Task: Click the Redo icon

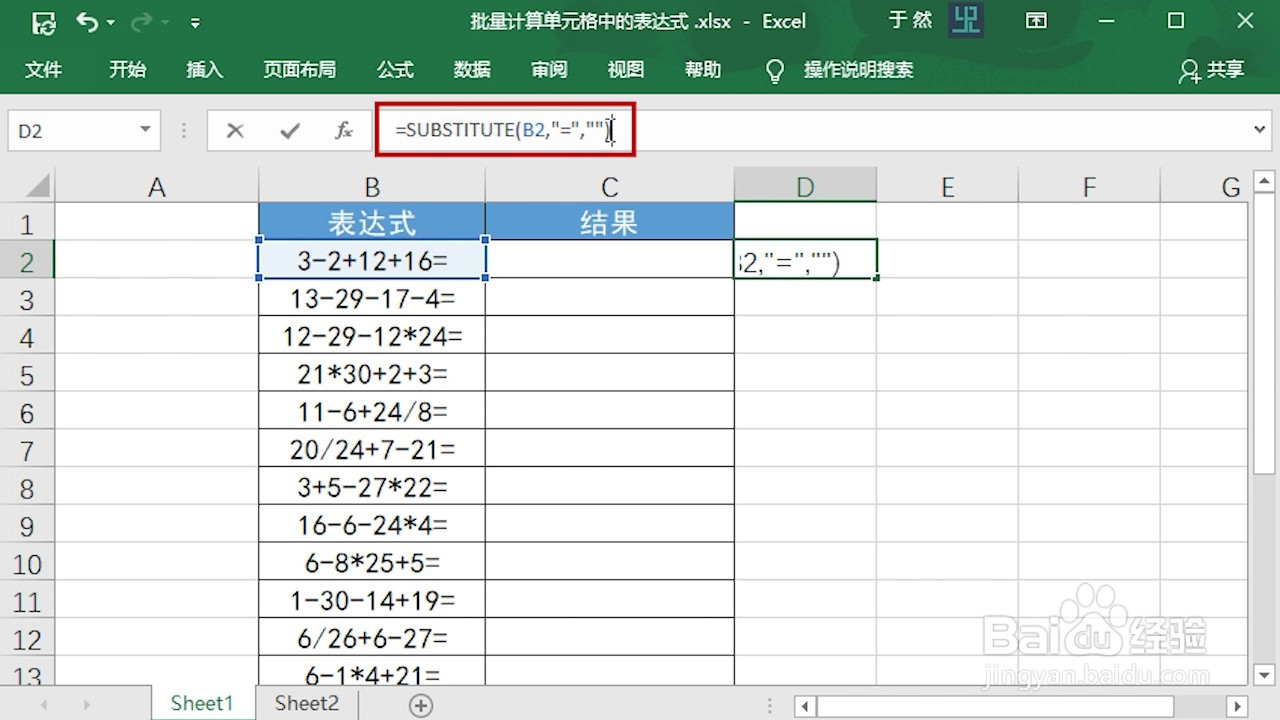Action: [139, 21]
